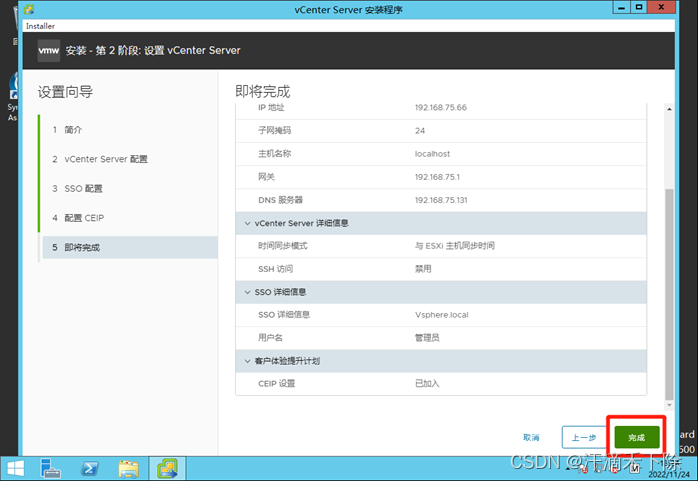Collapse the 客户体验提升计划 section
The image size is (698, 481).
point(248,360)
